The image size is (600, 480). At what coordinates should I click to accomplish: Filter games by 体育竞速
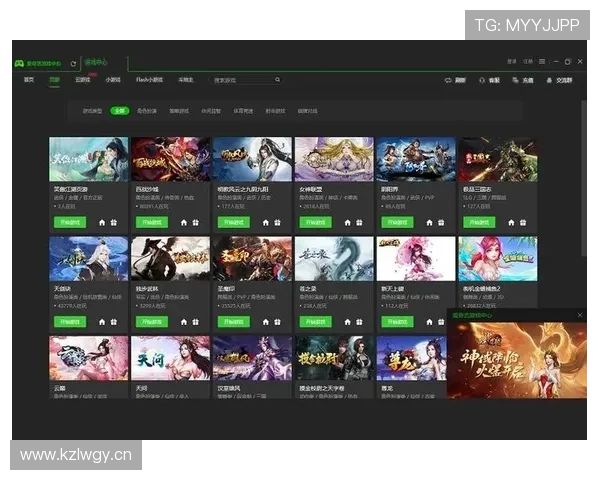click(x=243, y=111)
